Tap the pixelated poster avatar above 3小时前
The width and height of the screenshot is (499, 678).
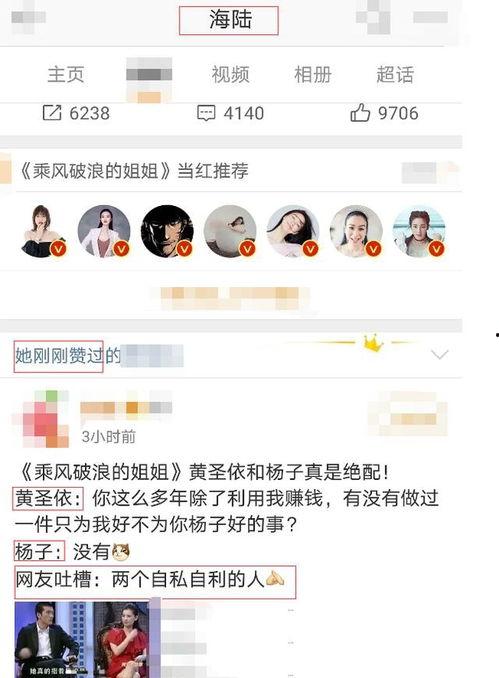pos(41,419)
